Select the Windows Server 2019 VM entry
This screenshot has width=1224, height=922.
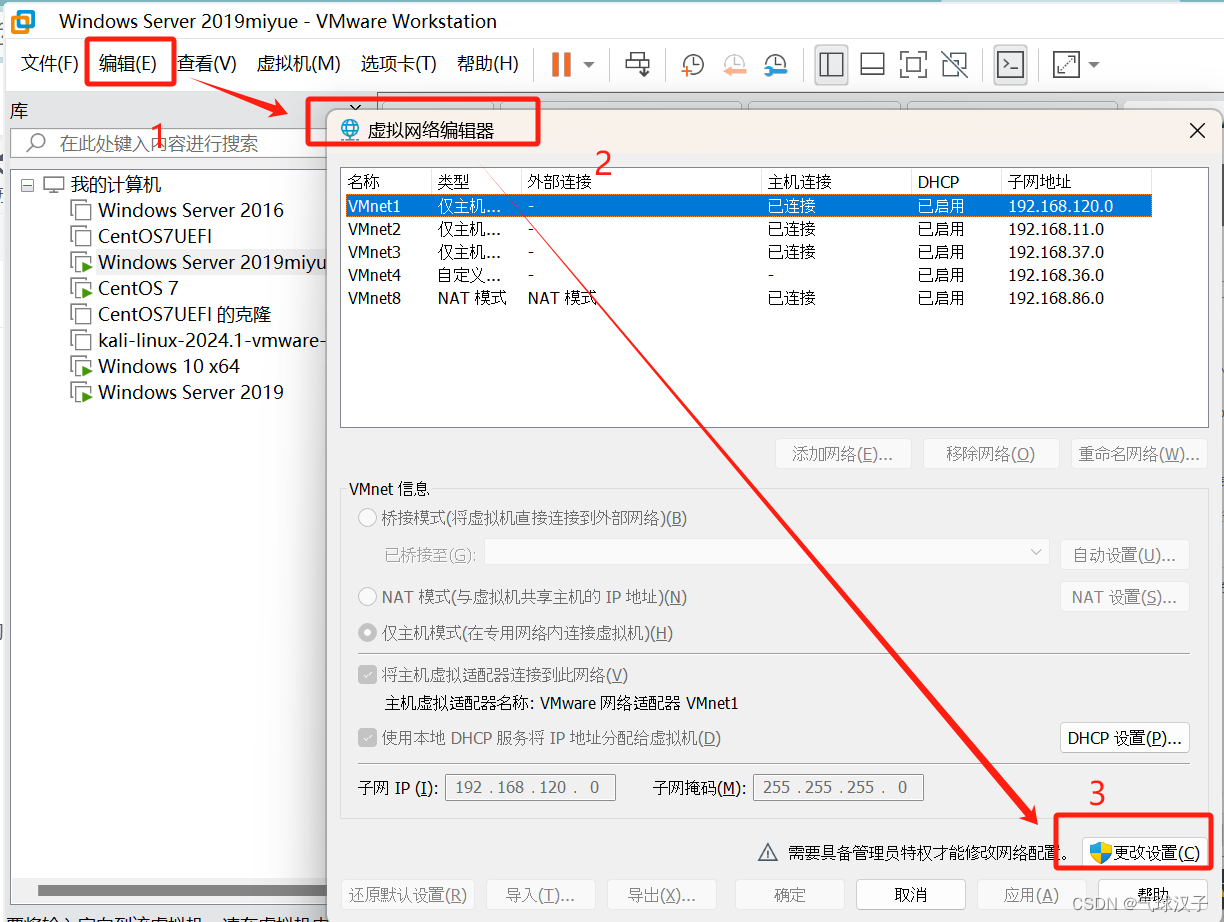(x=191, y=392)
